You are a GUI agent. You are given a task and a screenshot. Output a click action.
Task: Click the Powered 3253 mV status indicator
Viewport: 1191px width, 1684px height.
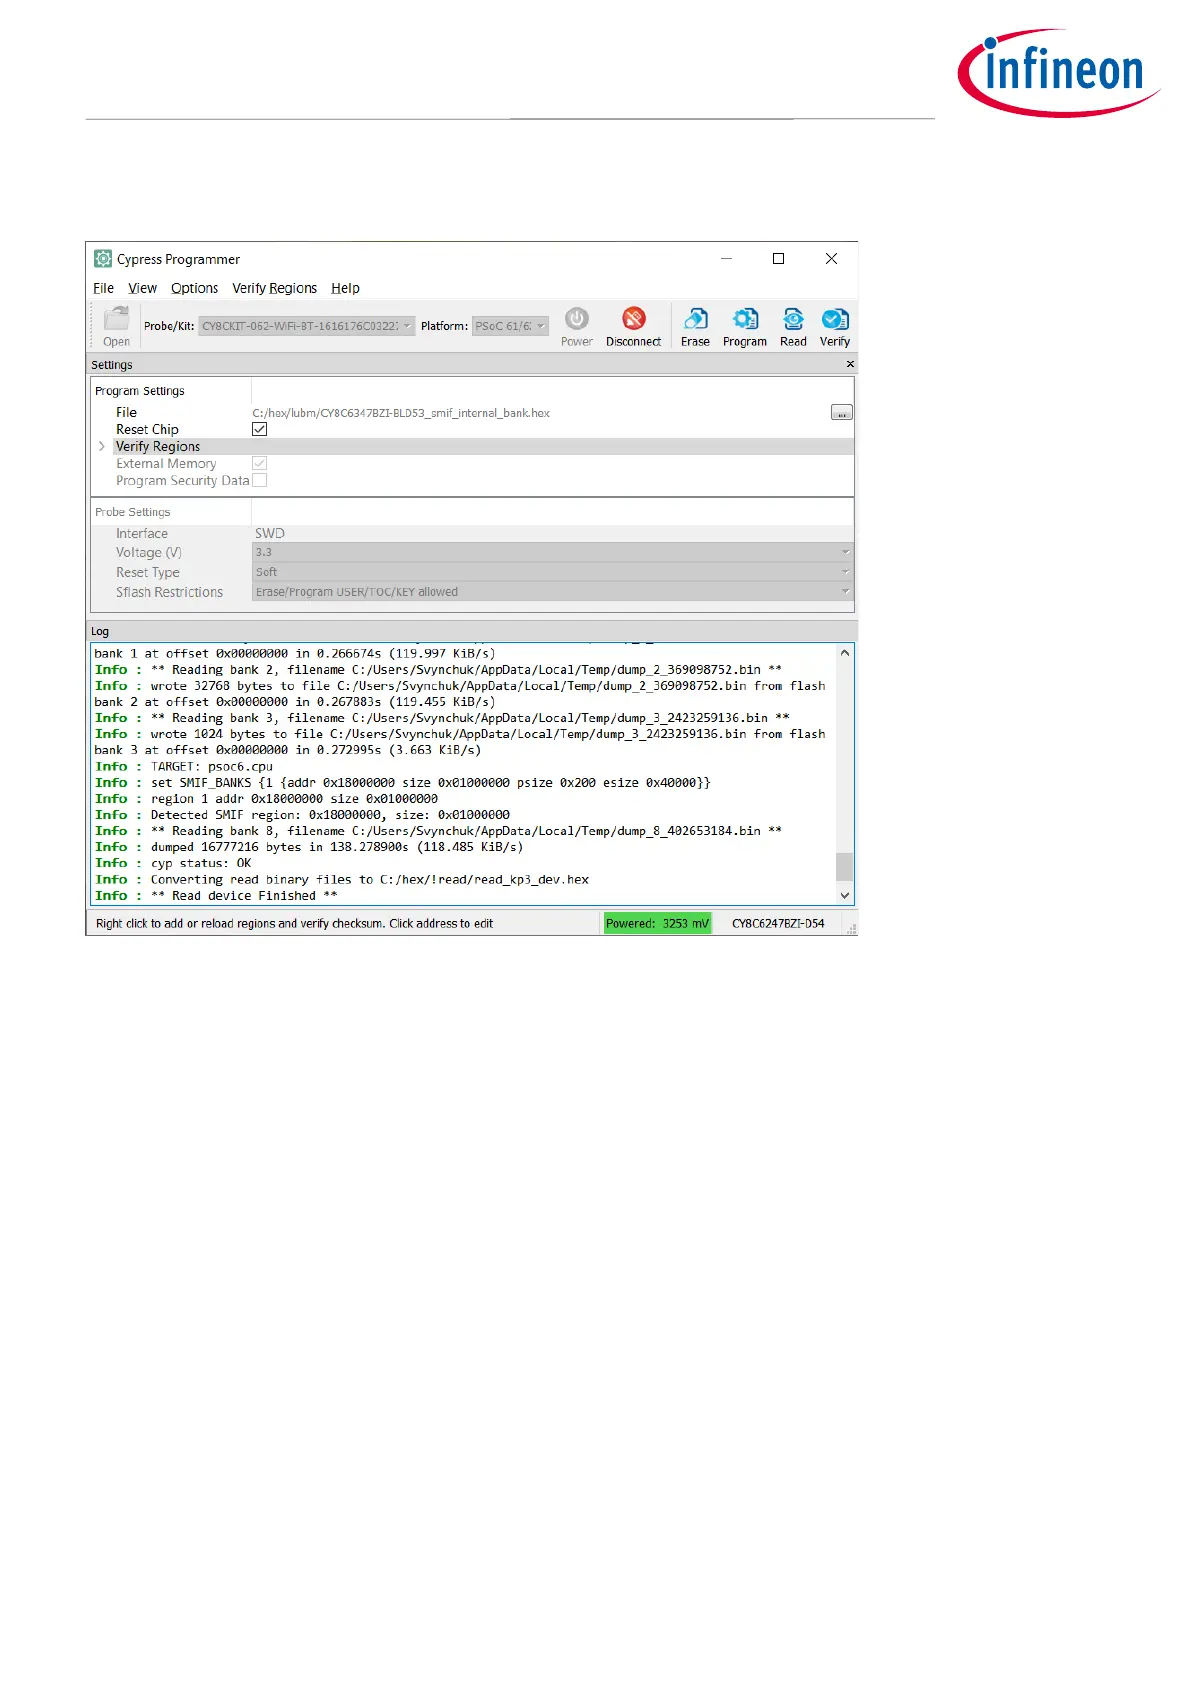coord(657,923)
